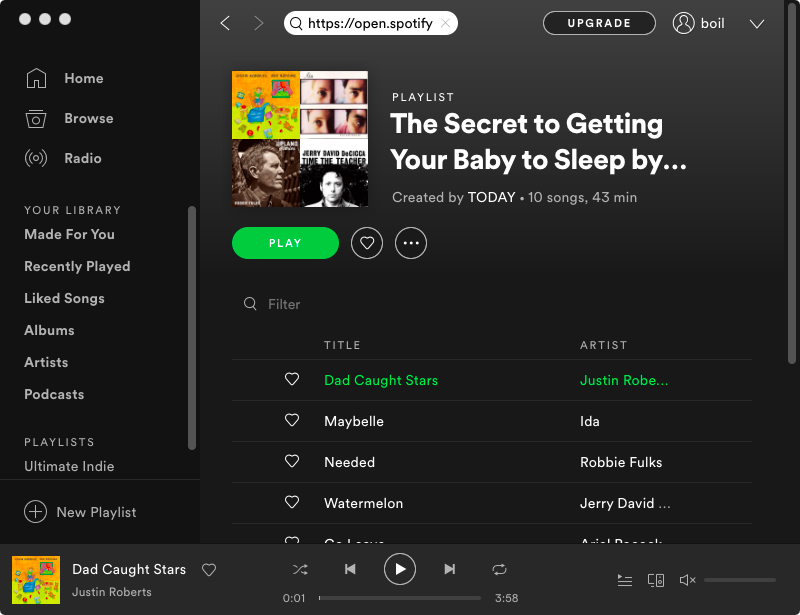Toggle repeat mode
The image size is (800, 615).
tap(499, 569)
